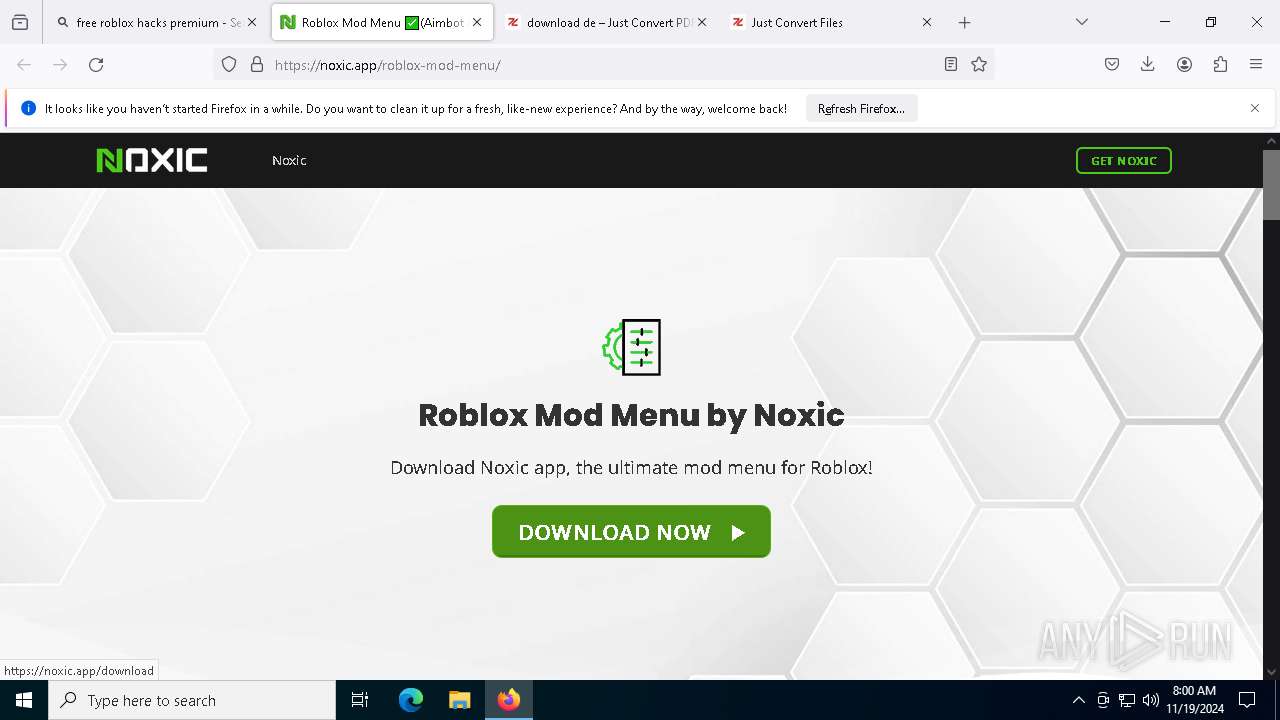The width and height of the screenshot is (1280, 720).
Task: Close the free roblox hacks premium tab
Action: [x=252, y=22]
